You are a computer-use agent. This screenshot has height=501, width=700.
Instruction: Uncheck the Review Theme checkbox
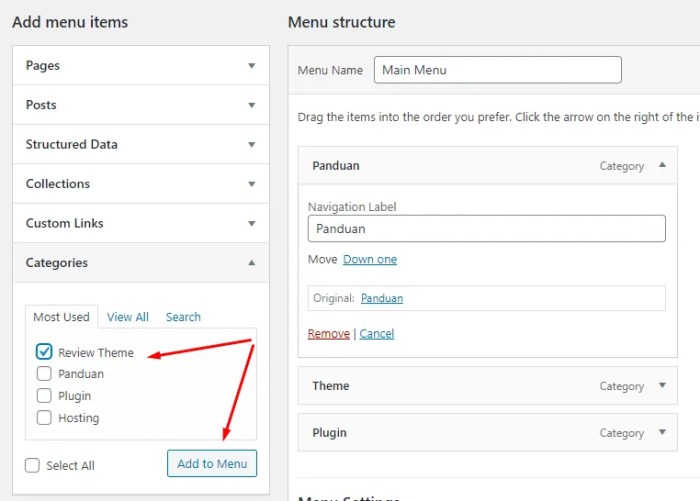[x=44, y=352]
